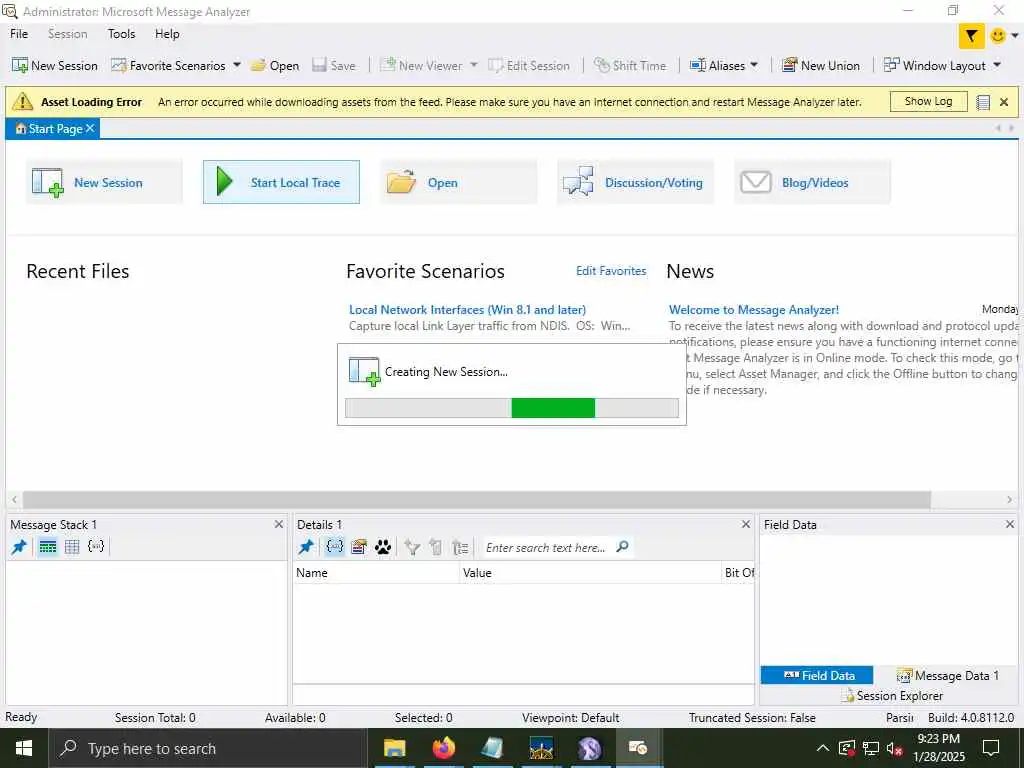Close the Start Page tab
Viewport: 1024px width, 768px height.
[x=90, y=128]
